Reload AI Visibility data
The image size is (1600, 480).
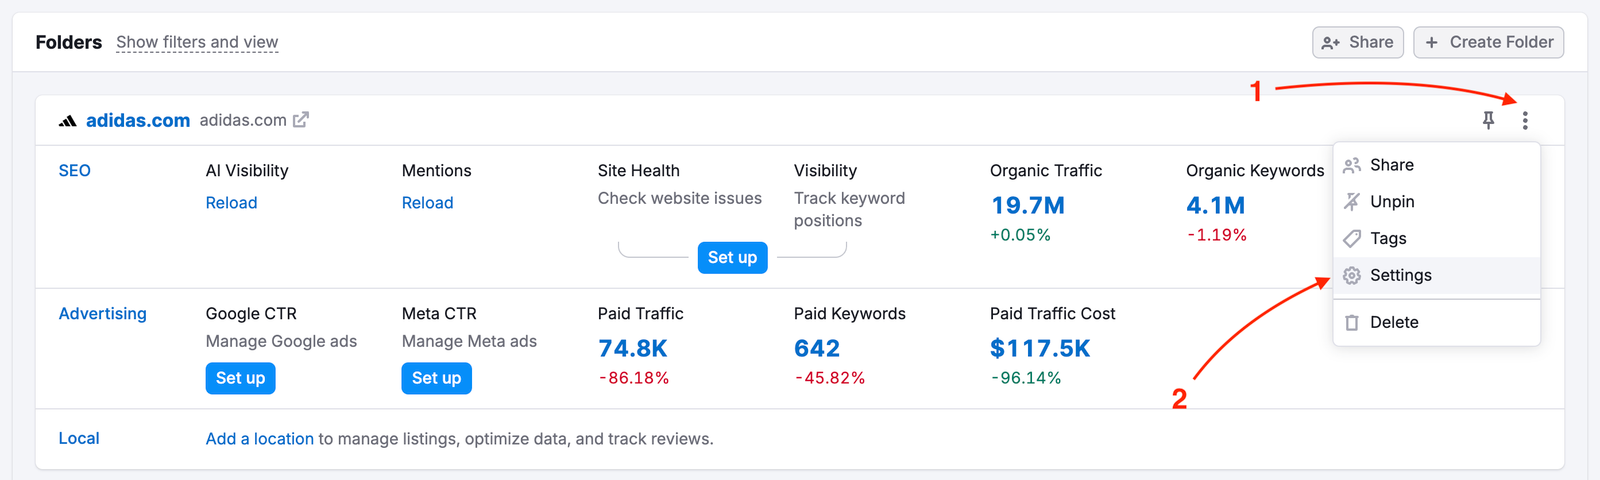tap(231, 203)
